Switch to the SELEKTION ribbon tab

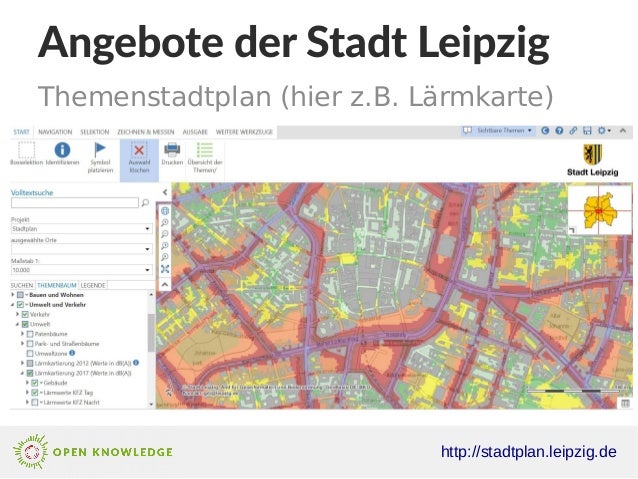click(x=95, y=132)
